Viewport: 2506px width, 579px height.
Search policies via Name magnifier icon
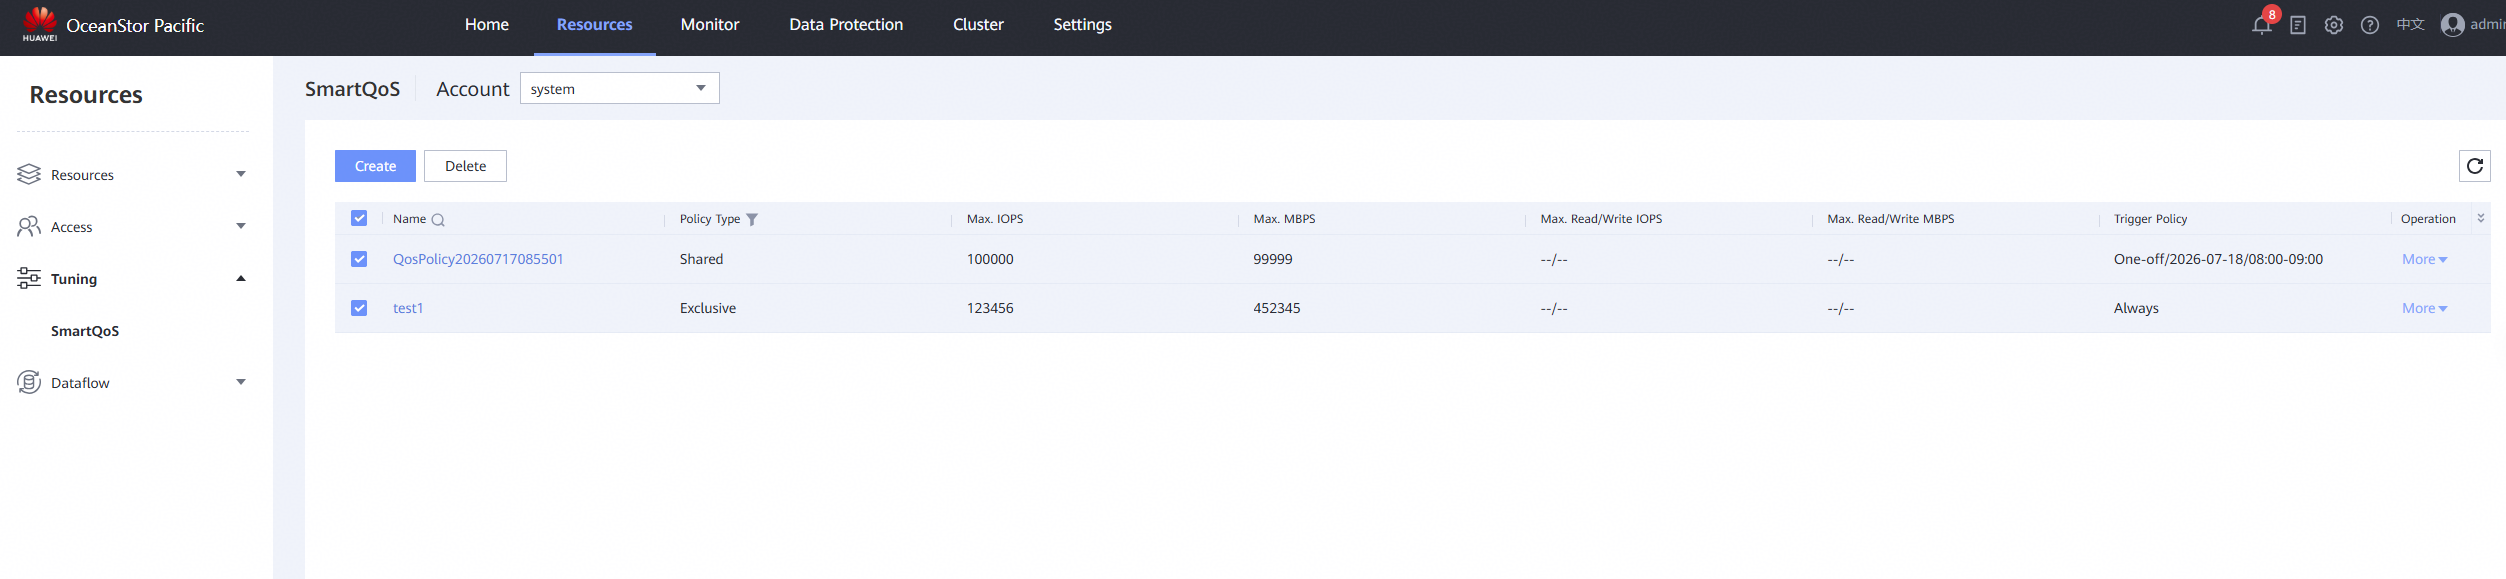(438, 220)
